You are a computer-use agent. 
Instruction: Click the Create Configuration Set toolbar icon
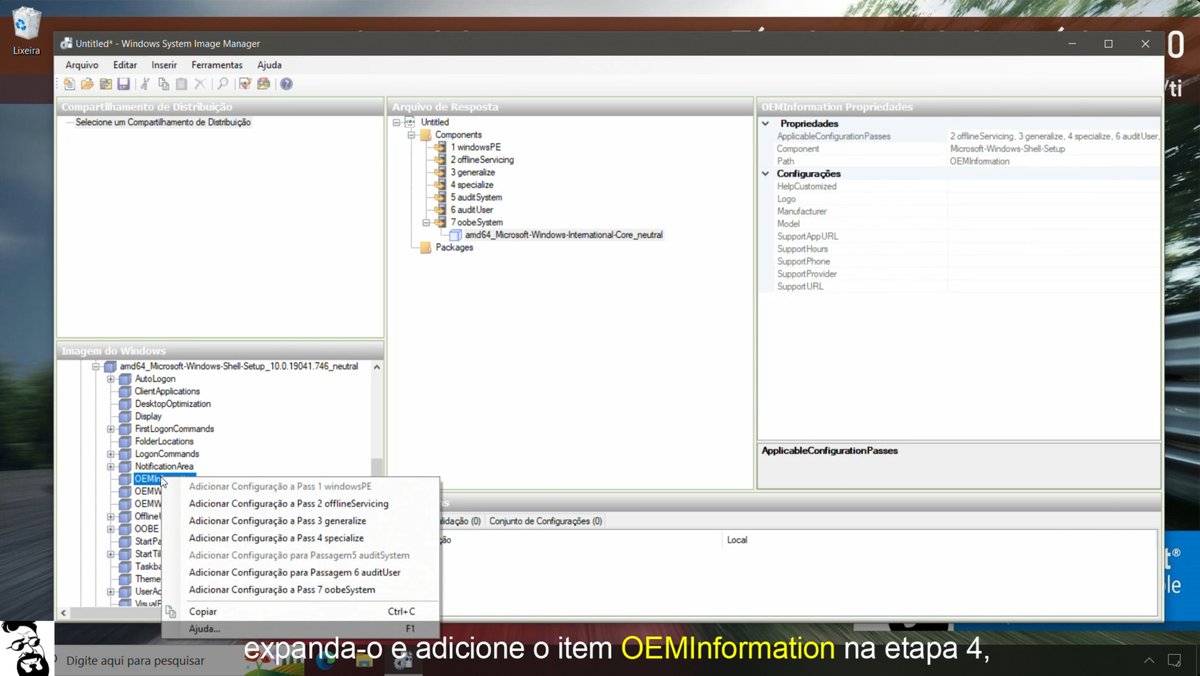pyautogui.click(x=263, y=84)
